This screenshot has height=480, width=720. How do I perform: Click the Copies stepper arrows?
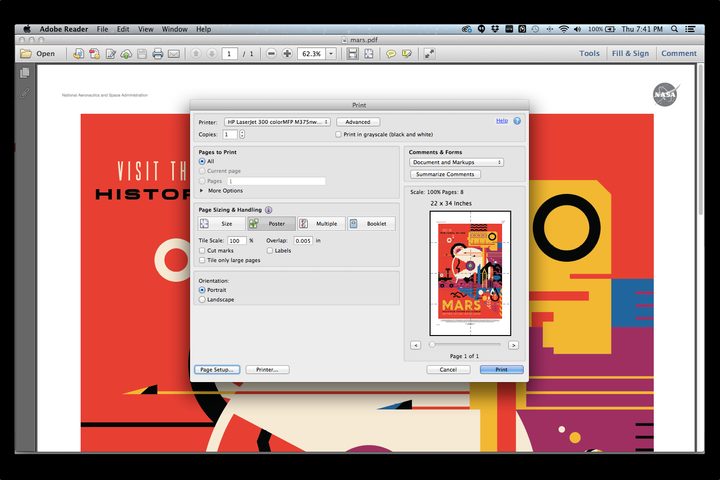[242, 135]
